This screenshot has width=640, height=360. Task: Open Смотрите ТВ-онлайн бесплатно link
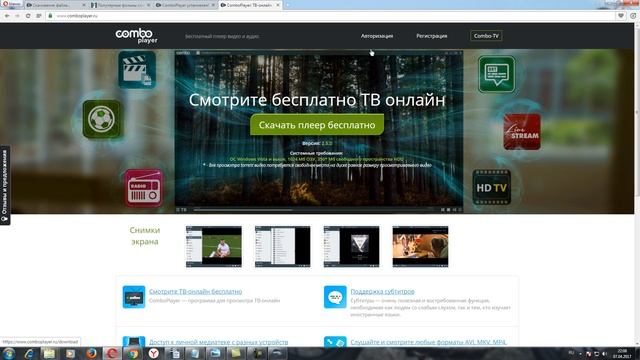click(x=196, y=291)
